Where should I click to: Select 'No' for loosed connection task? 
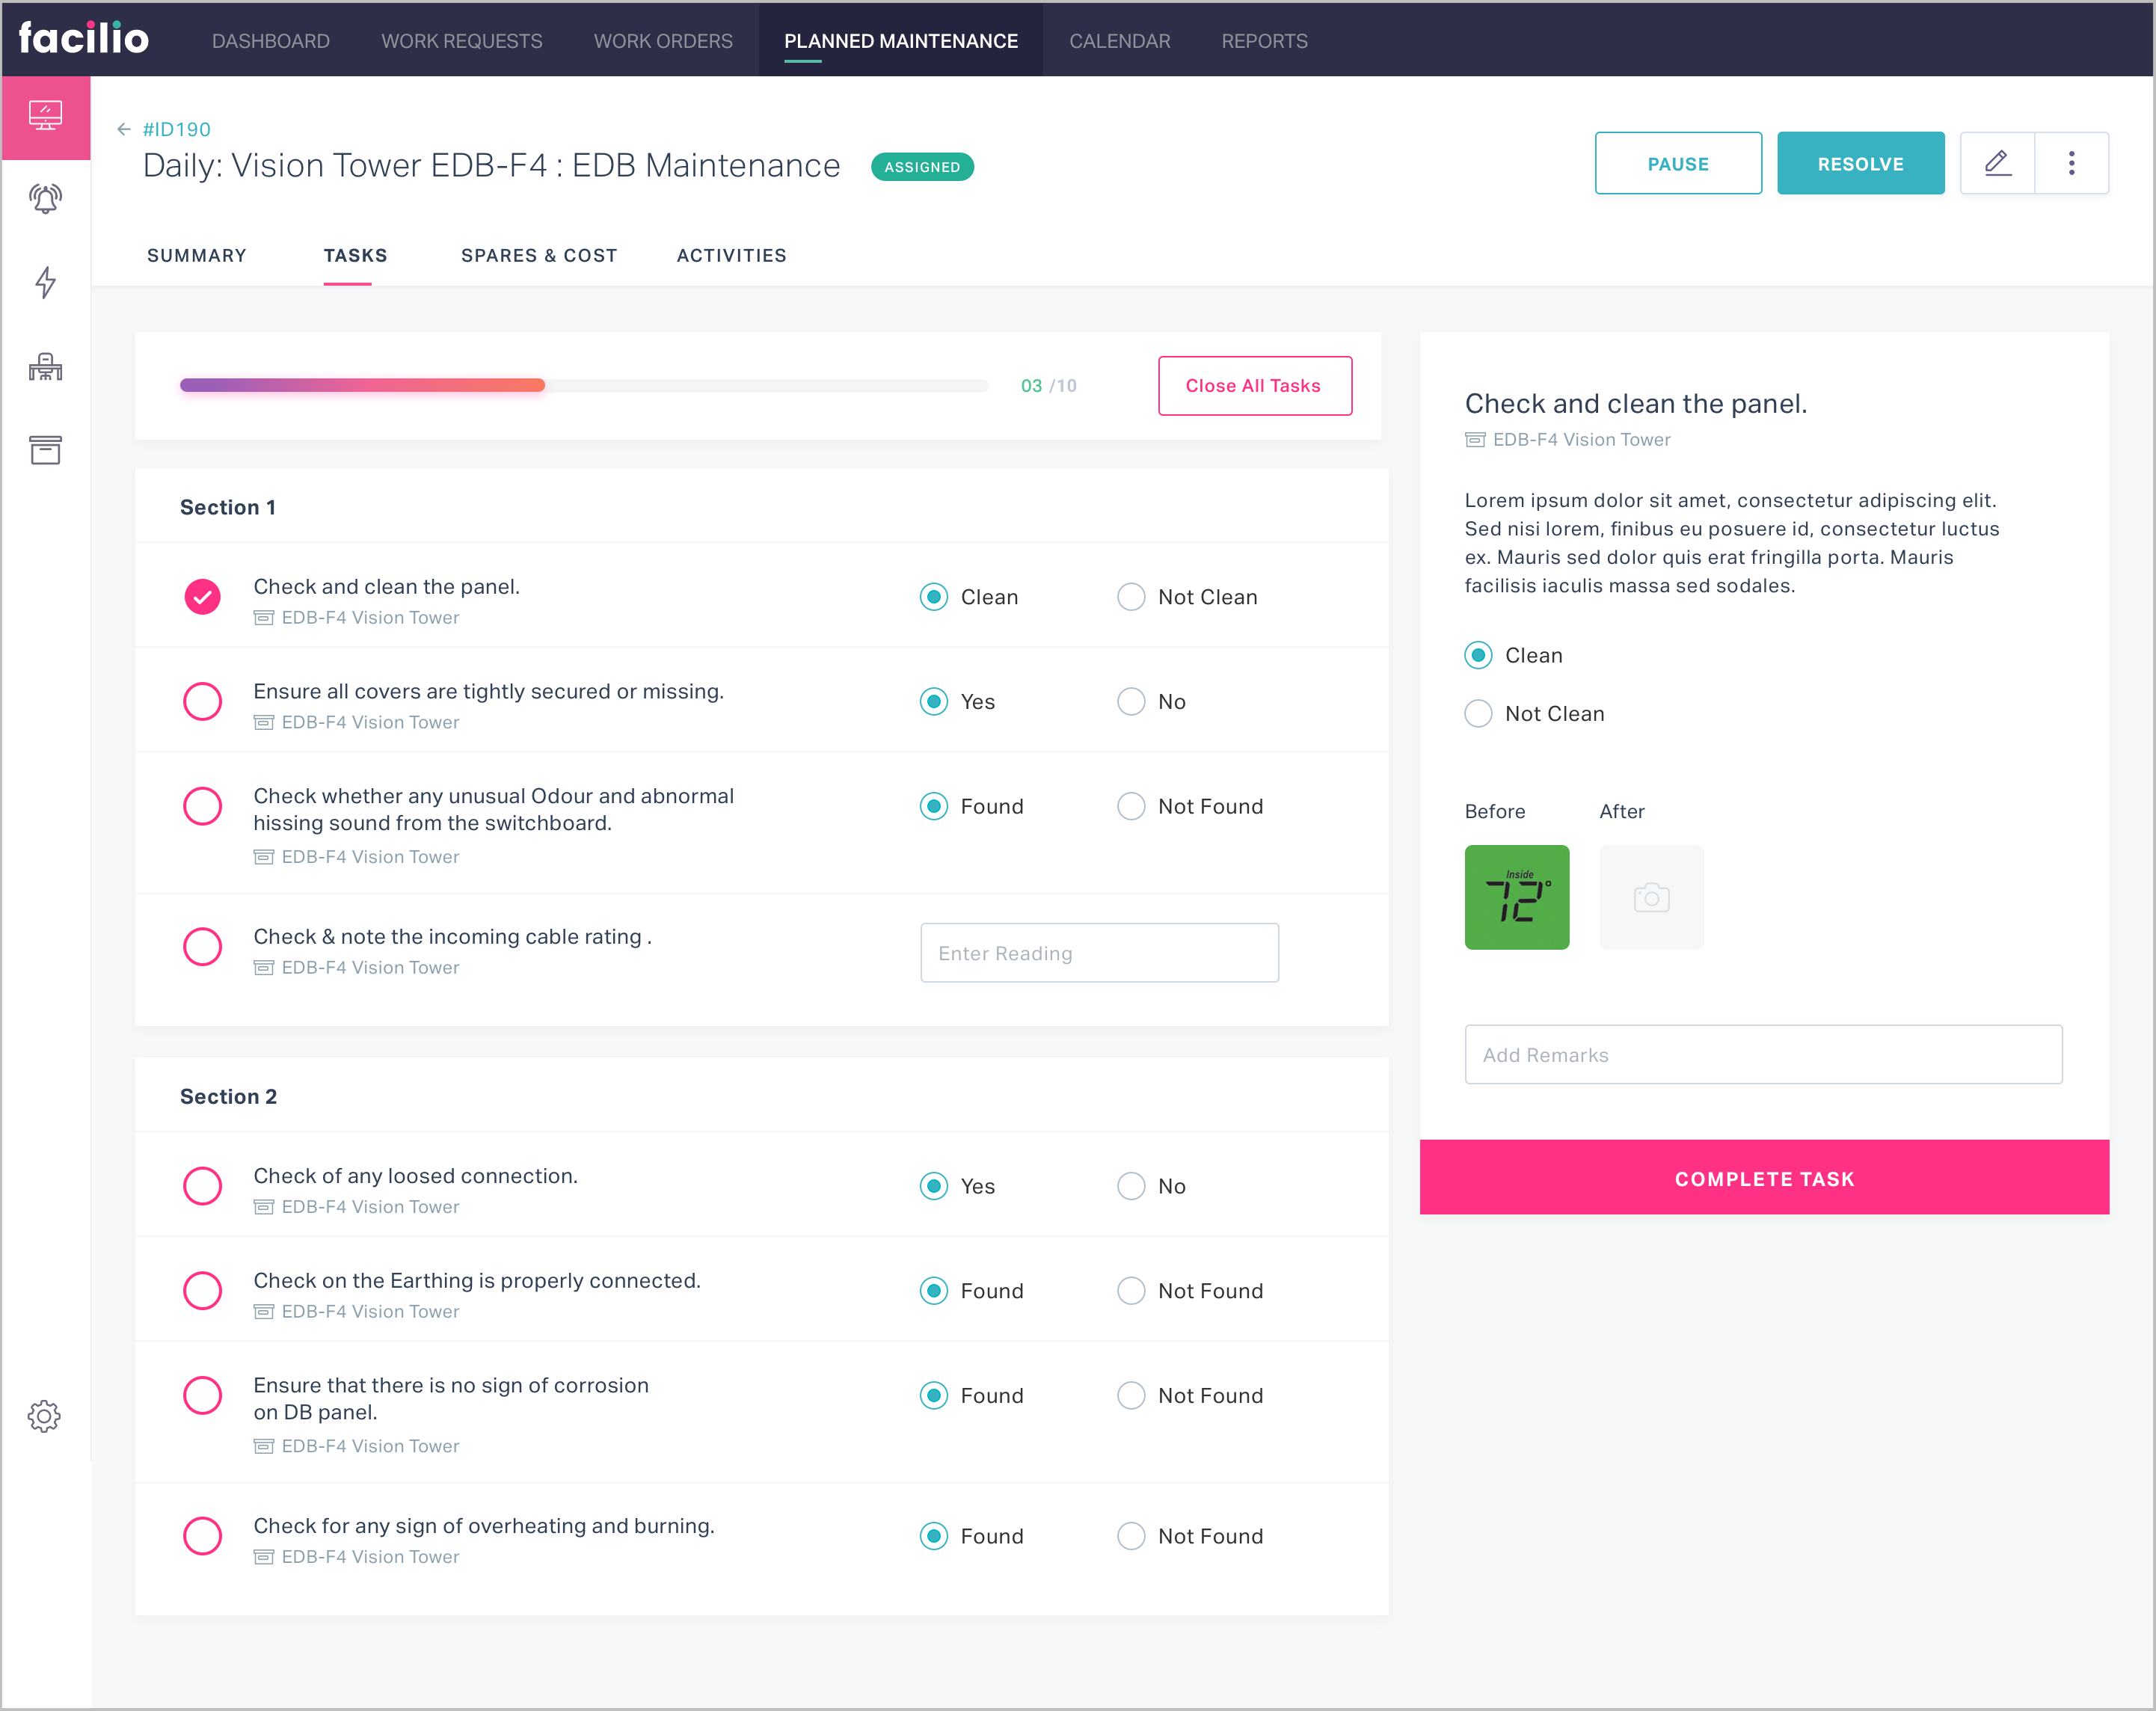tap(1130, 1186)
